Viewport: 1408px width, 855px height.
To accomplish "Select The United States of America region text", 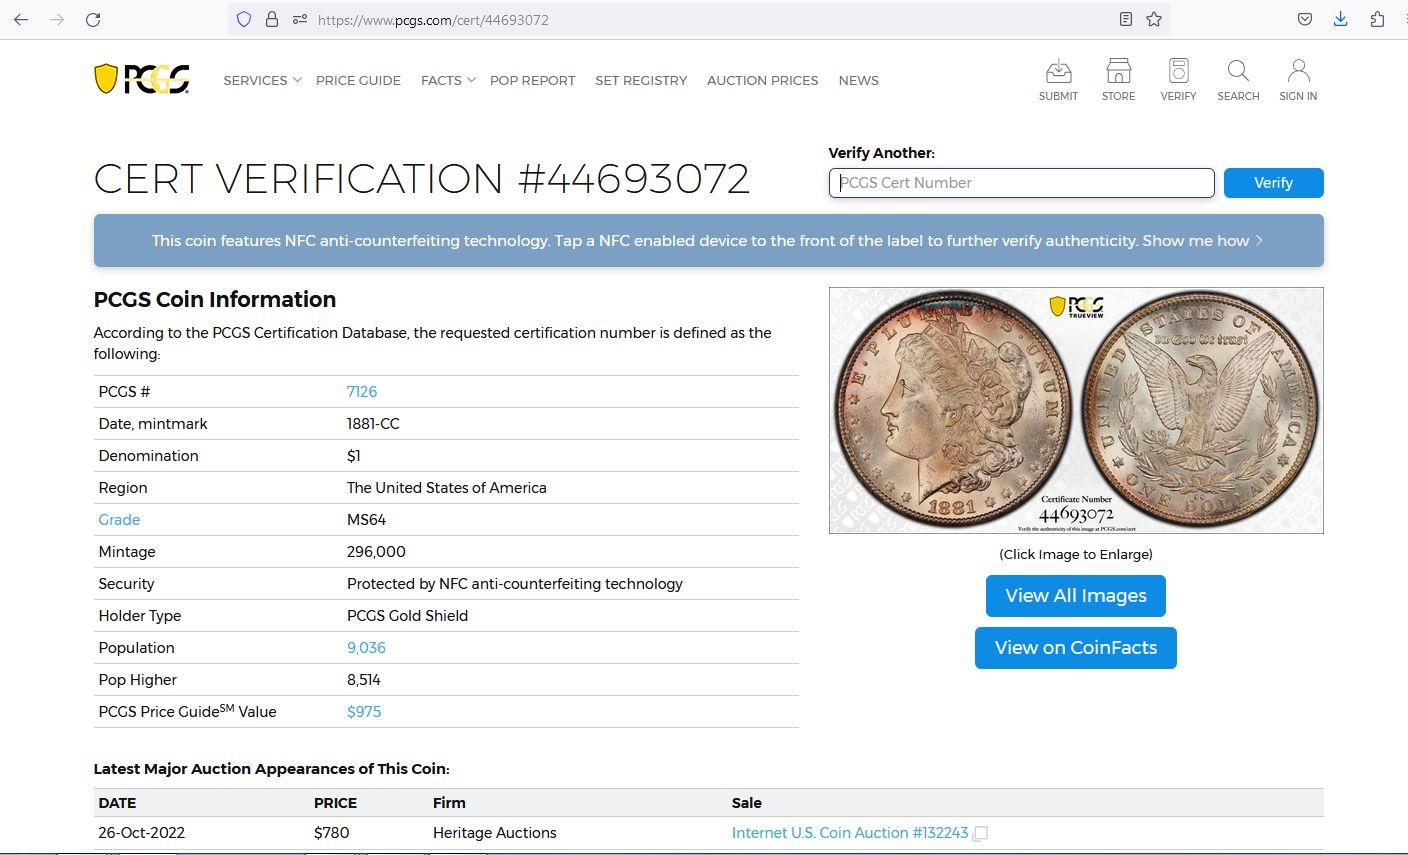I will [446, 488].
